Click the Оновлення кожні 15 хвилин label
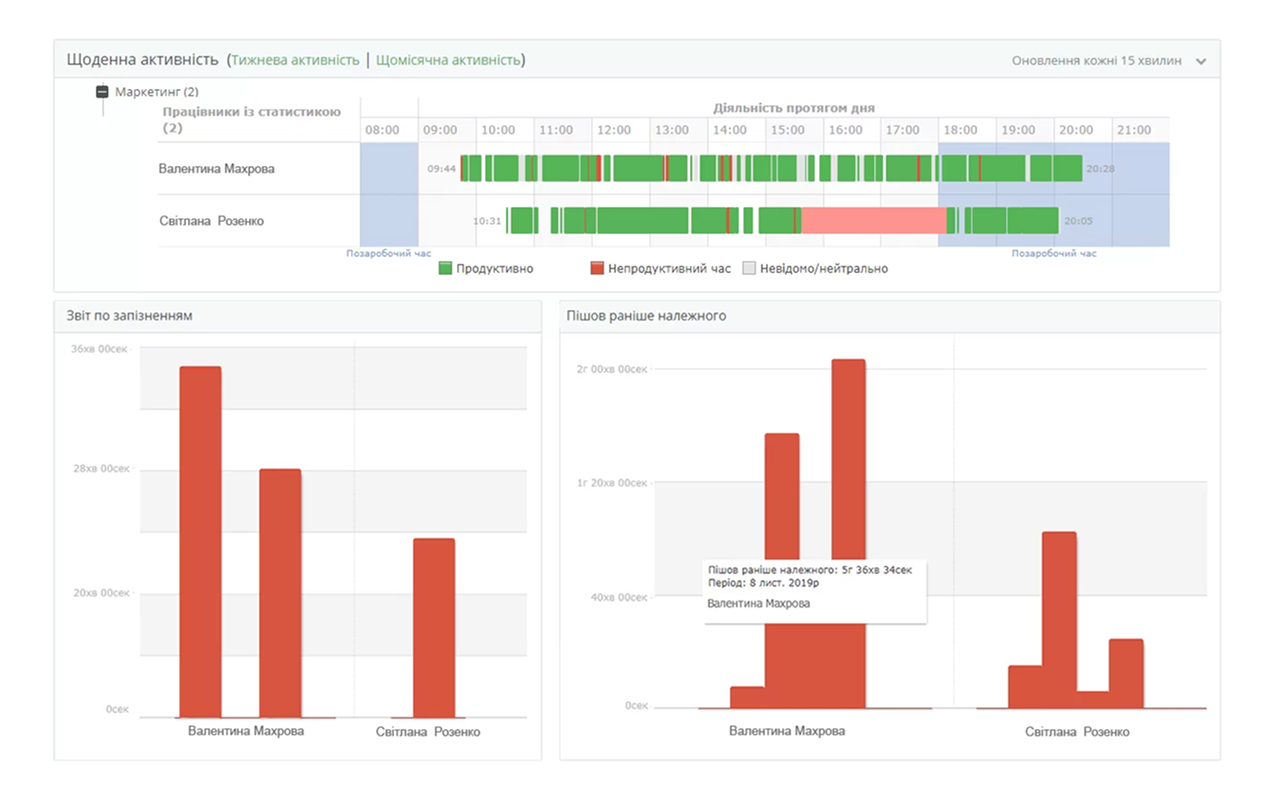The image size is (1280, 800). 1096,61
